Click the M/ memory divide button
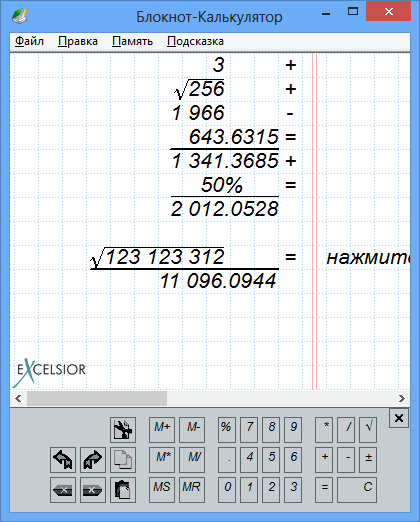The width and height of the screenshot is (420, 522). click(192, 460)
